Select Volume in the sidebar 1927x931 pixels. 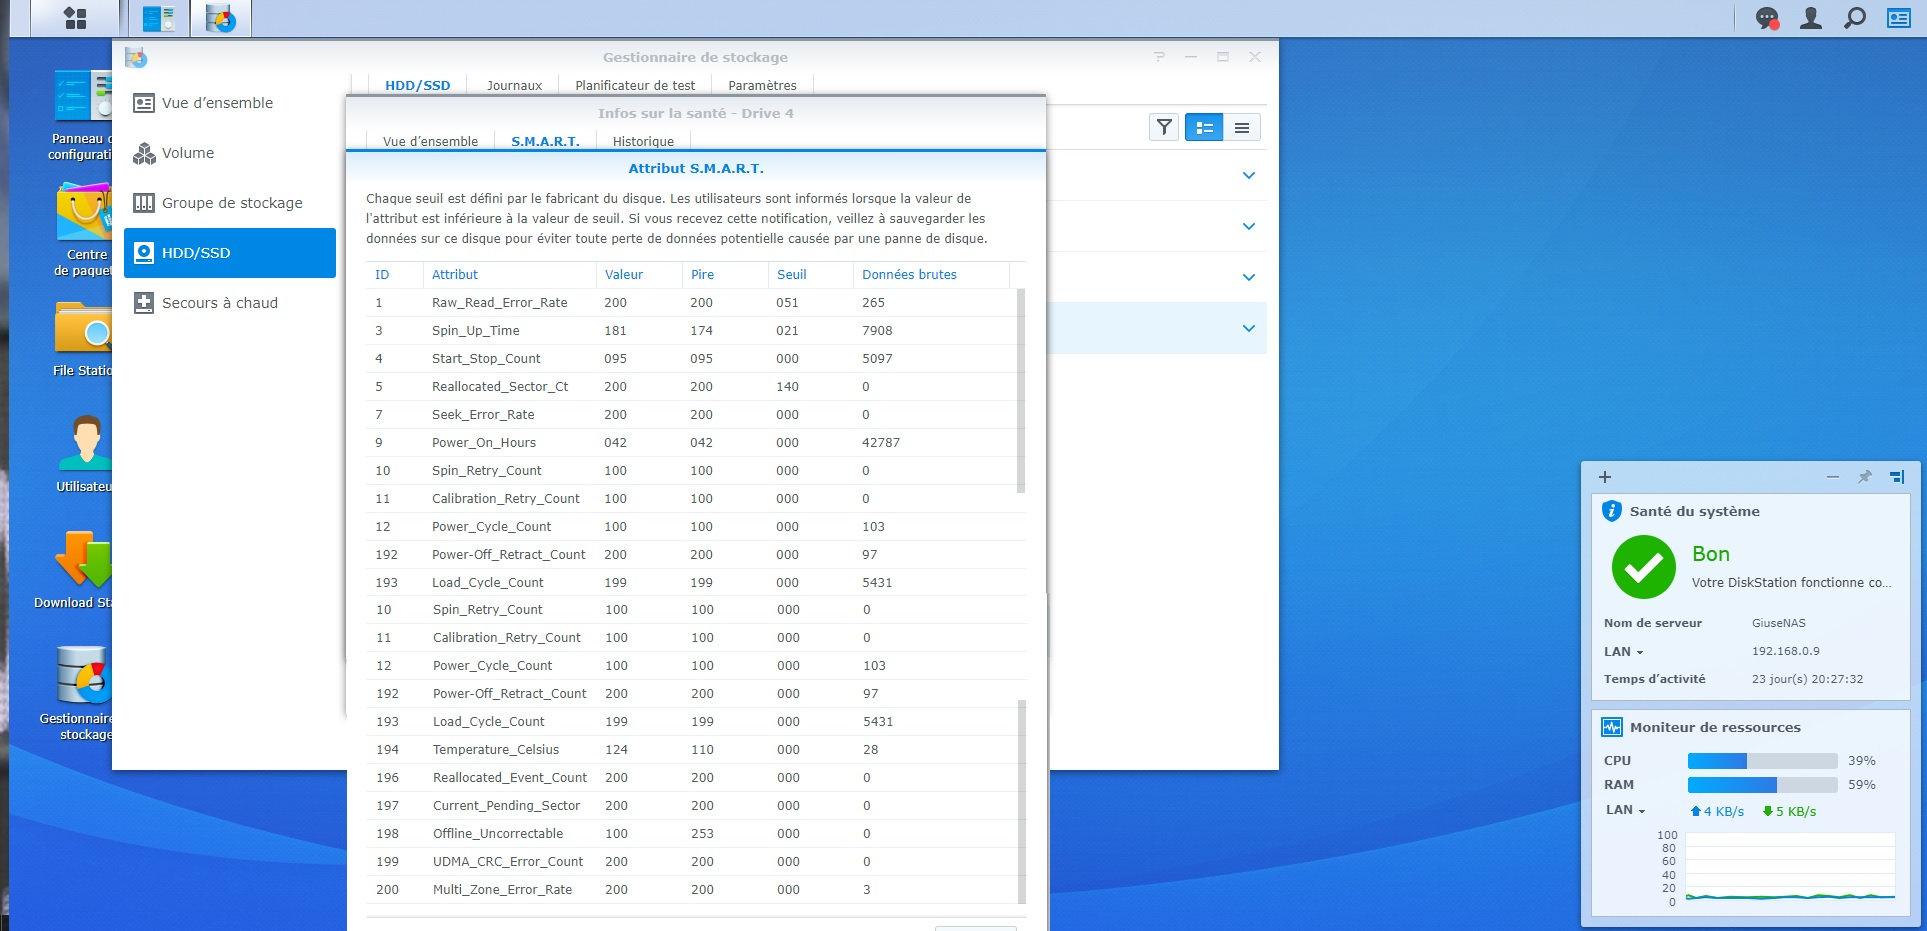click(230, 153)
